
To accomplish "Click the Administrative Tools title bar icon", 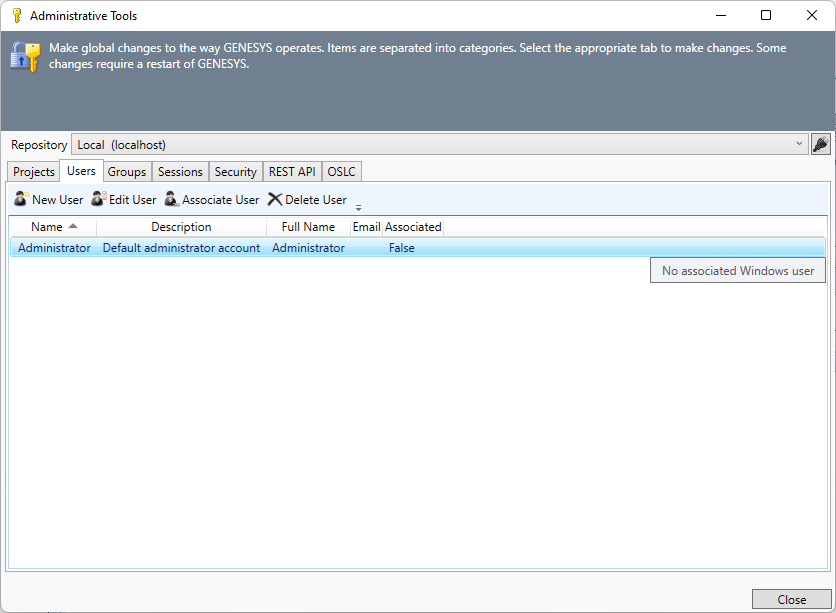I will [14, 15].
